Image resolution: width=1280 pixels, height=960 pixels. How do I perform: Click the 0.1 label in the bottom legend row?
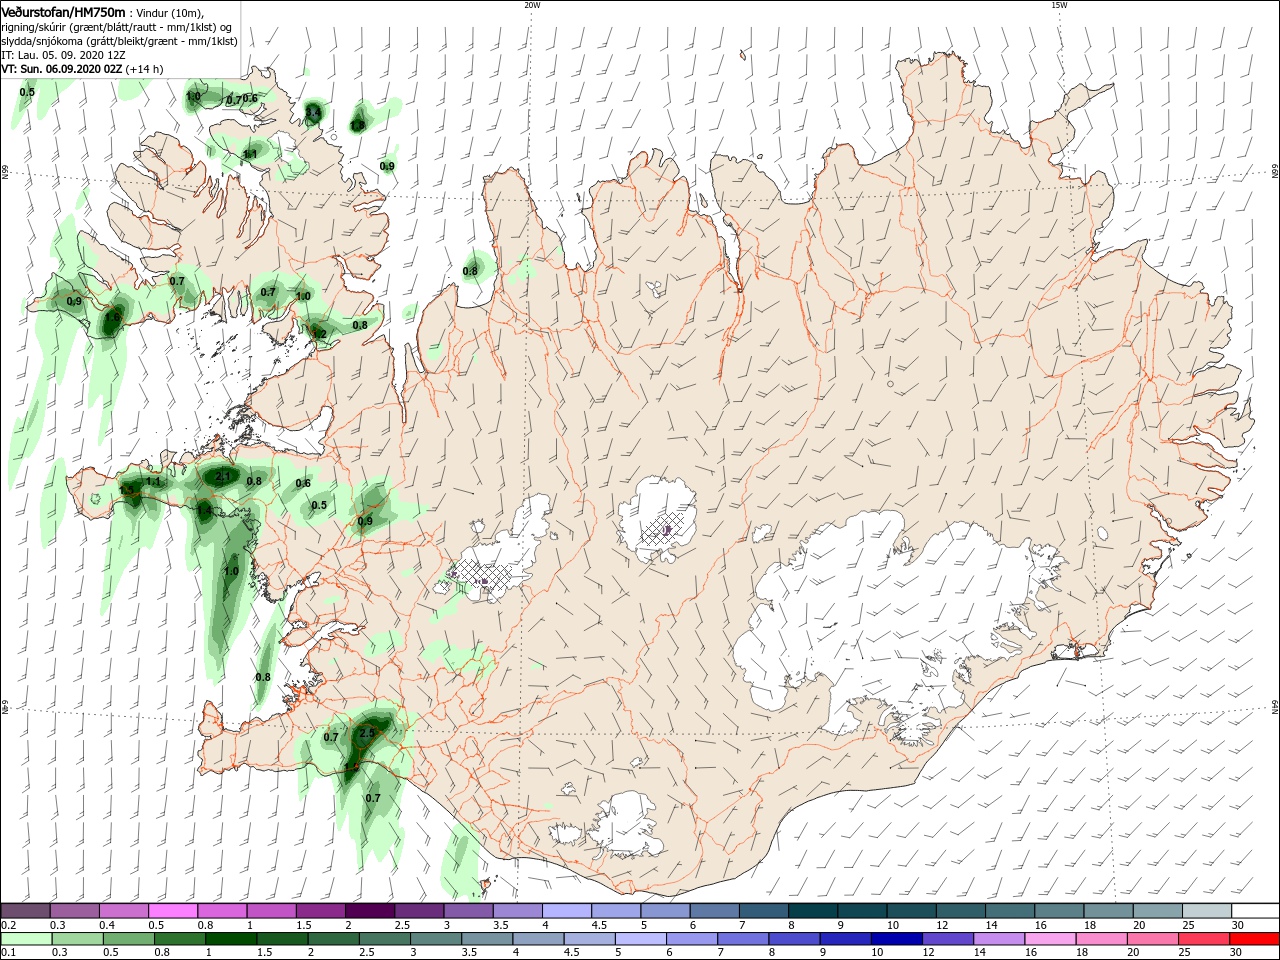[9, 953]
